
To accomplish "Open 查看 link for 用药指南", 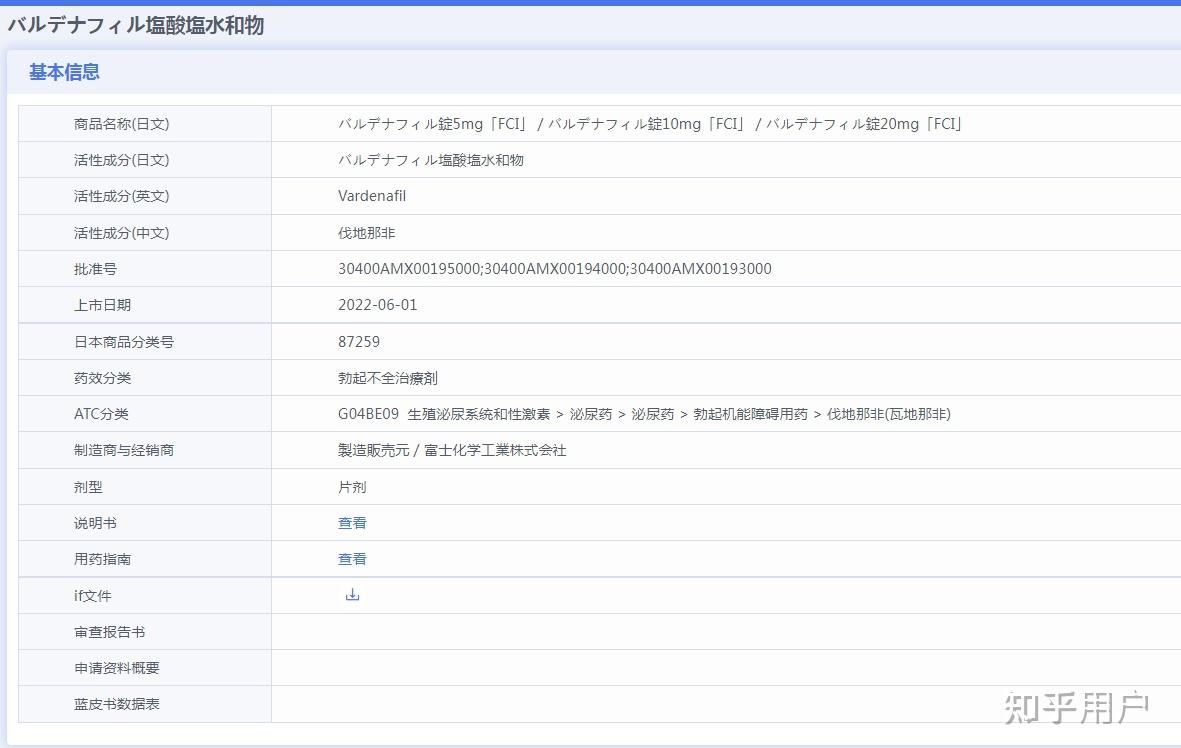I will [352, 559].
